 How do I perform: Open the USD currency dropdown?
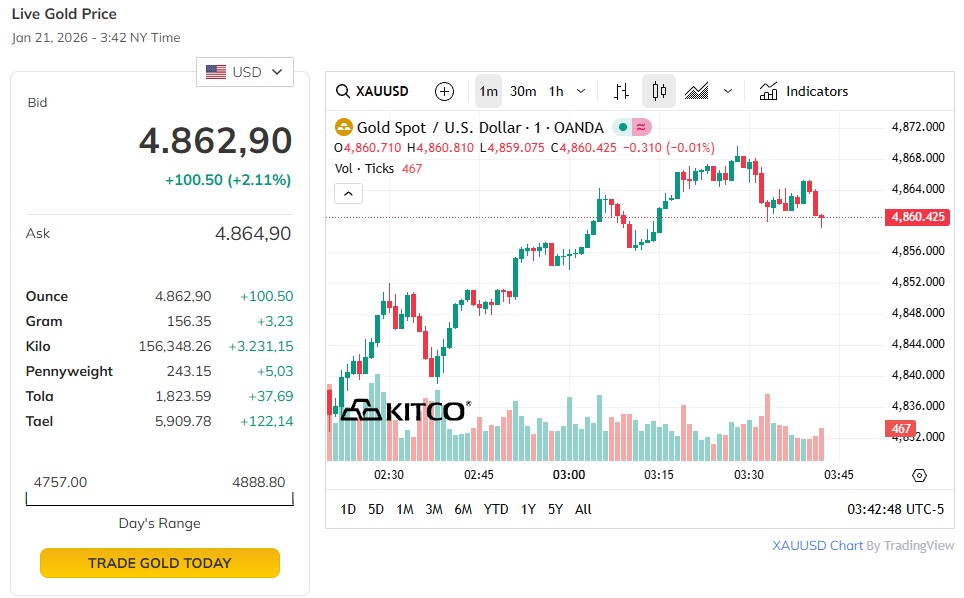click(245, 72)
